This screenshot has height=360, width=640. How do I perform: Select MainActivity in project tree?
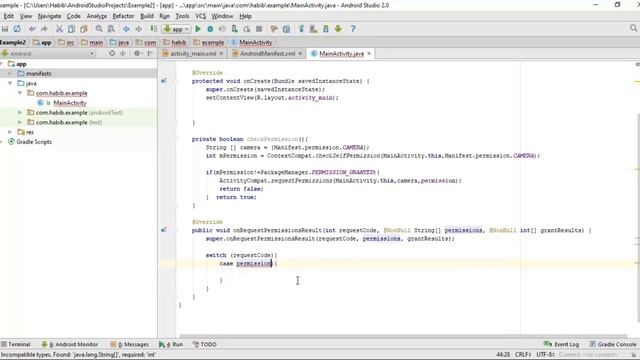pos(70,103)
